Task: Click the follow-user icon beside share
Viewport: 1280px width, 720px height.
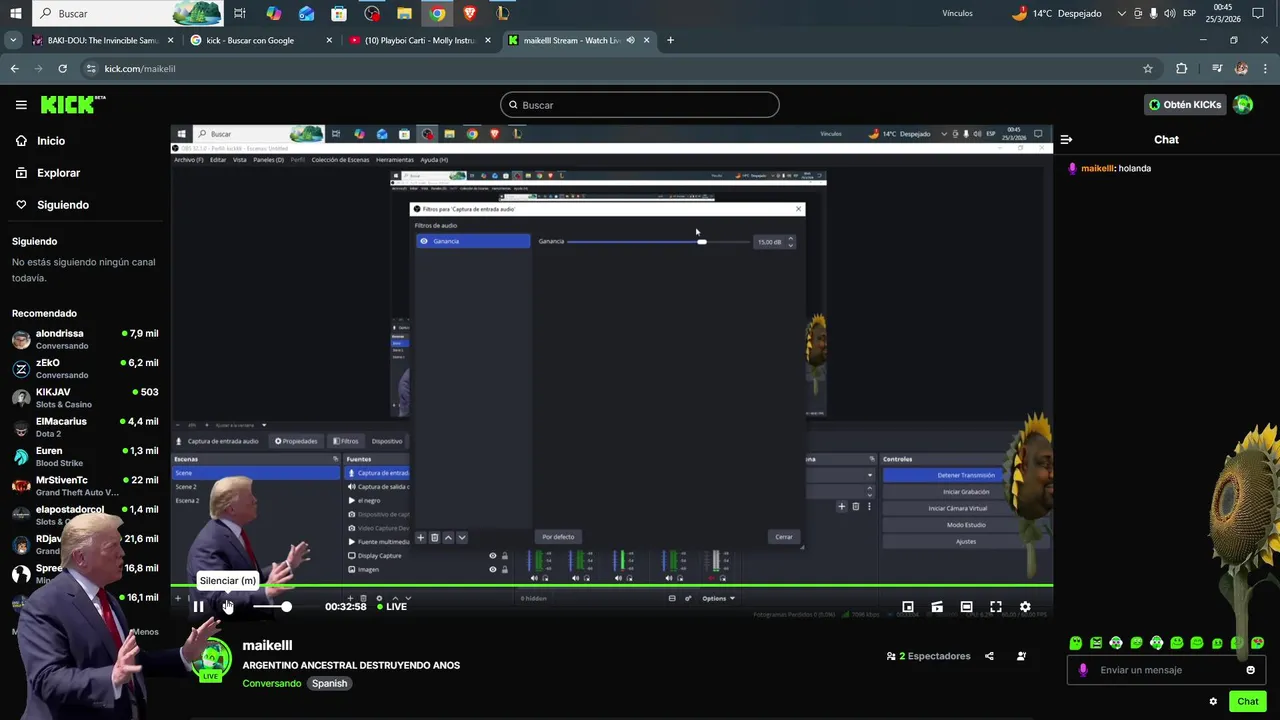Action: click(1021, 656)
